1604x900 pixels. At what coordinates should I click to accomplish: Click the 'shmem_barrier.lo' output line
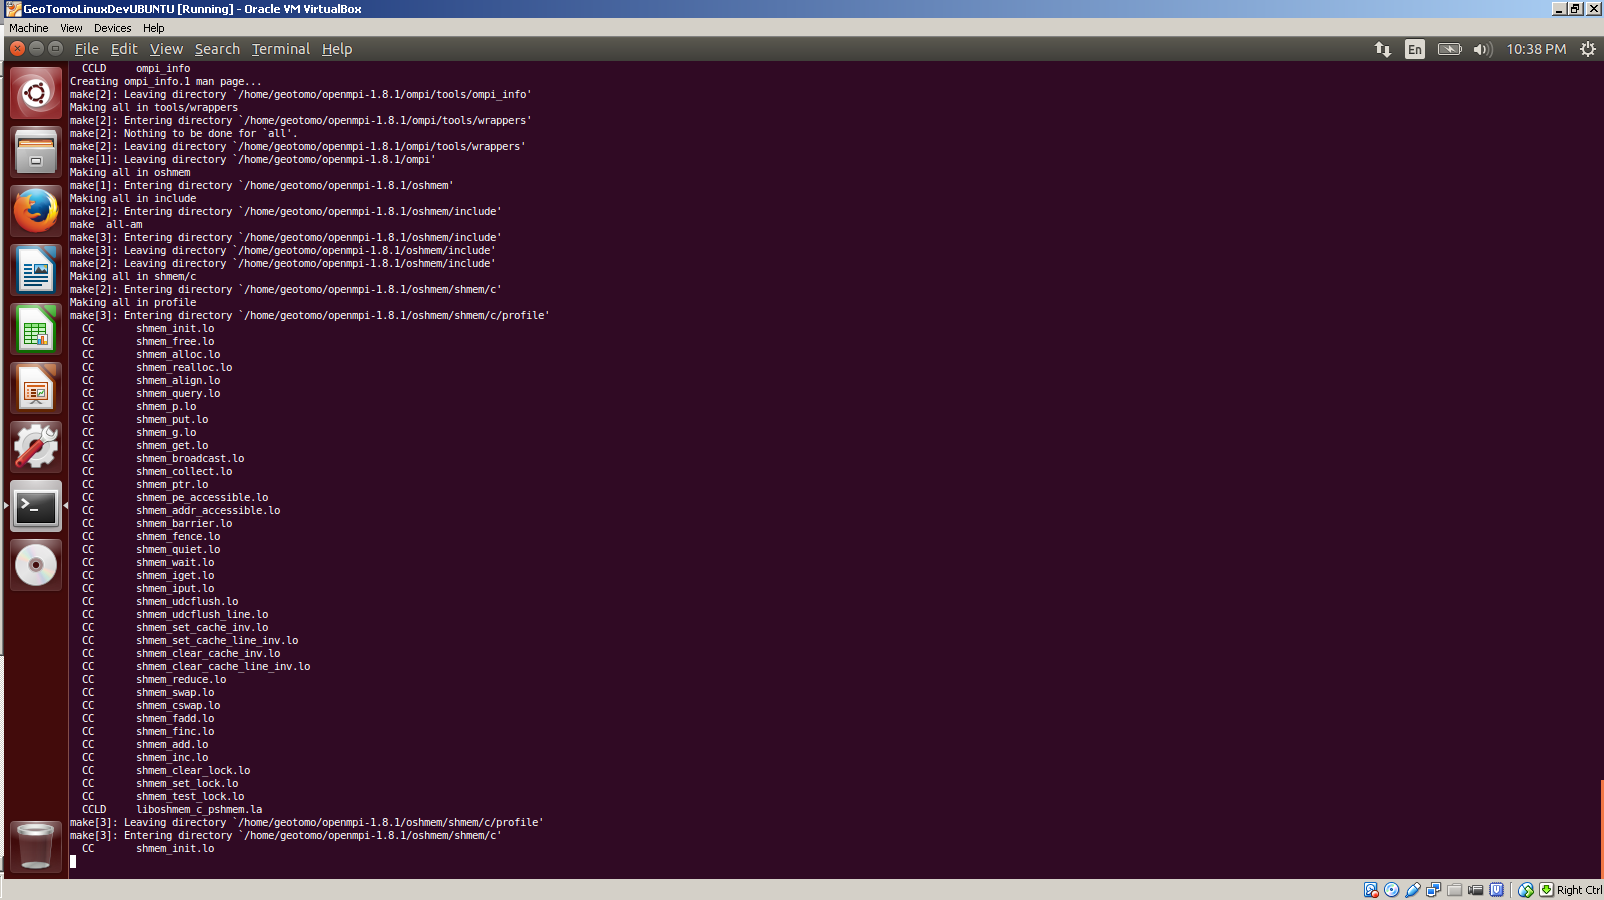(184, 523)
